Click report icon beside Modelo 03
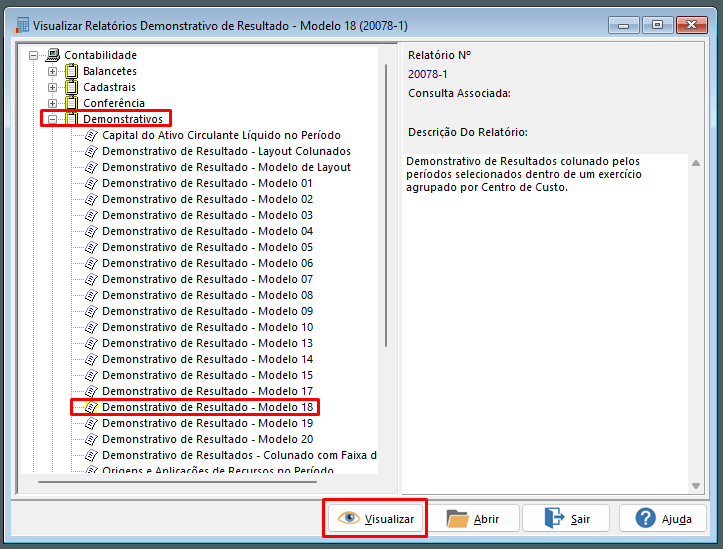Image resolution: width=723 pixels, height=549 pixels. [91, 215]
